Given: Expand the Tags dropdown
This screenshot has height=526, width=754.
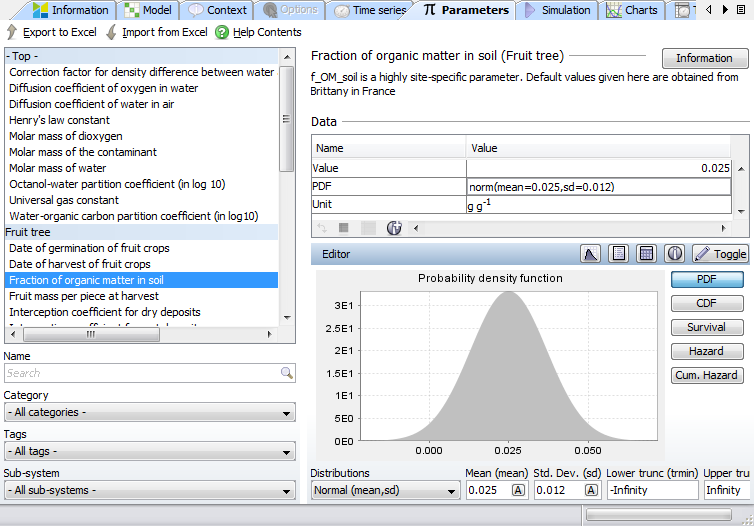Looking at the screenshot, I should tap(149, 451).
